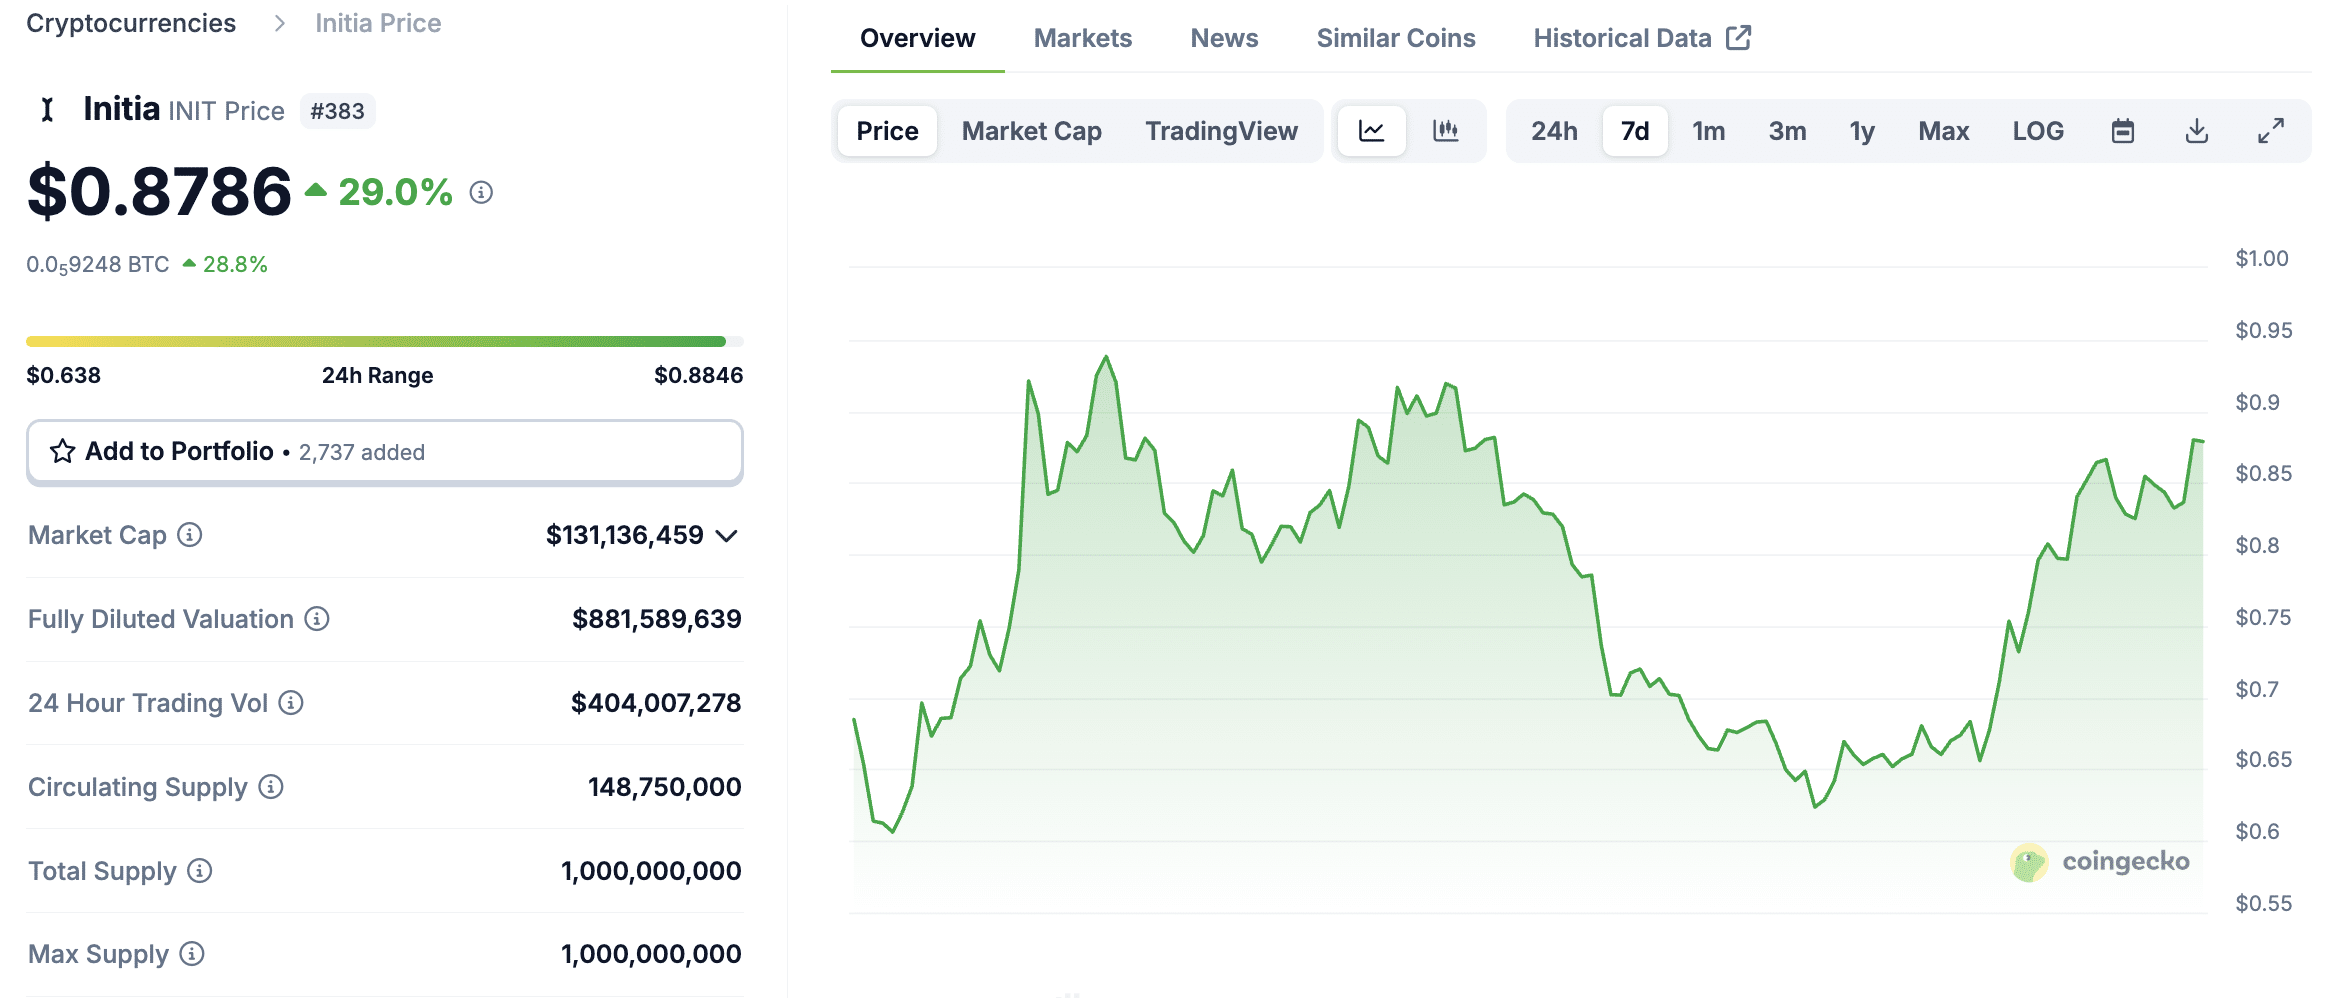The image size is (2328, 998).
Task: Download the chart data
Action: click(2197, 130)
